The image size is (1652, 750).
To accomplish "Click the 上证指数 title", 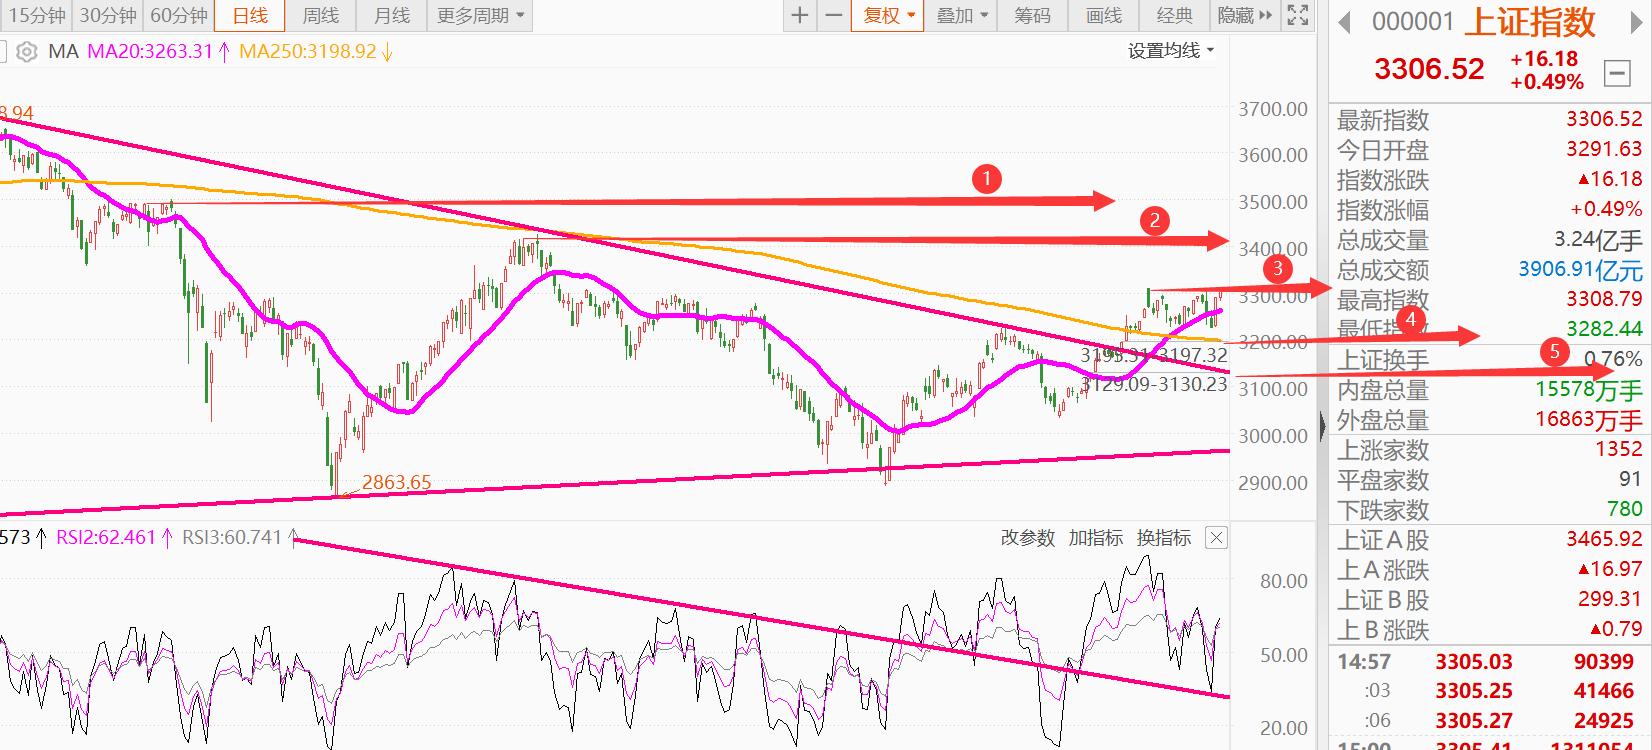I will point(1531,21).
